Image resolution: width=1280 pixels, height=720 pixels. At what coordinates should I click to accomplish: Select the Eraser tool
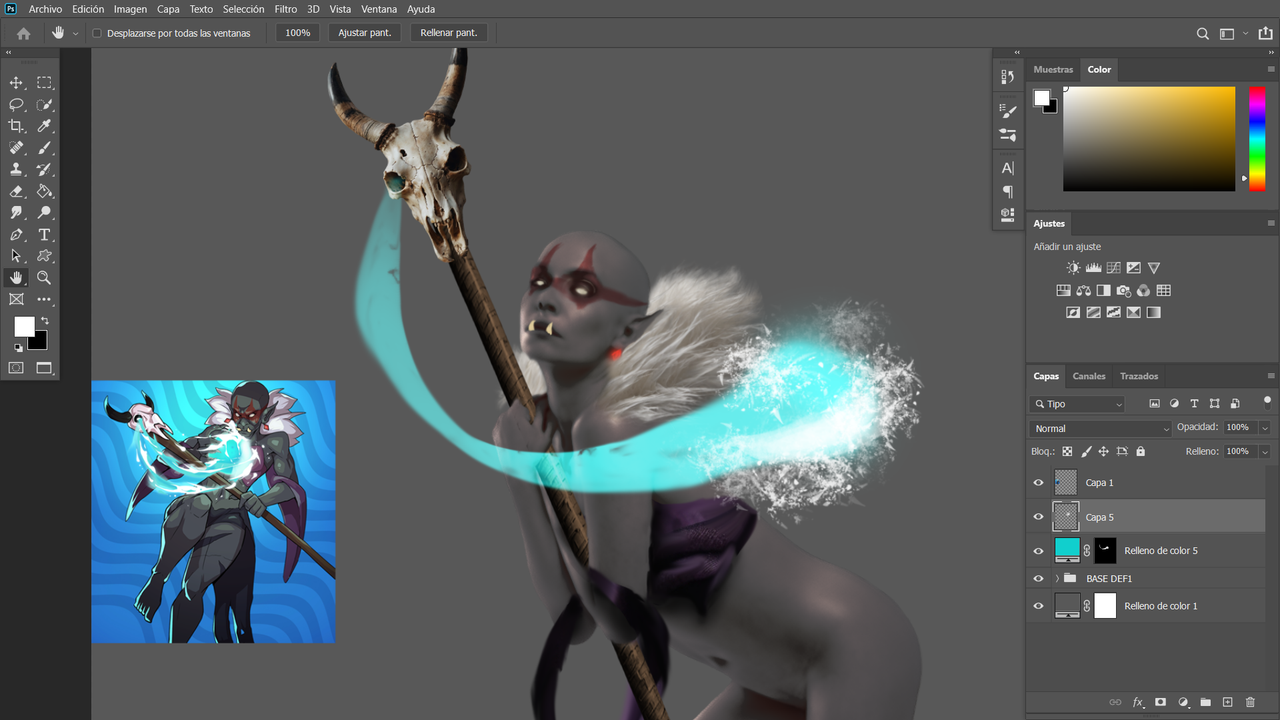coord(16,191)
